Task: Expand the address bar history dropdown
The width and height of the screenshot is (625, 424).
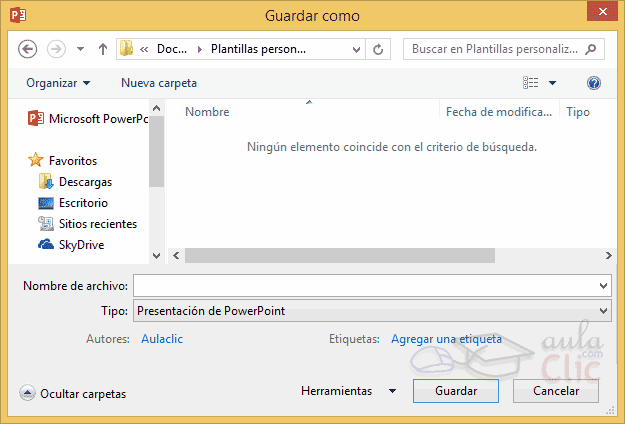Action: (x=356, y=49)
